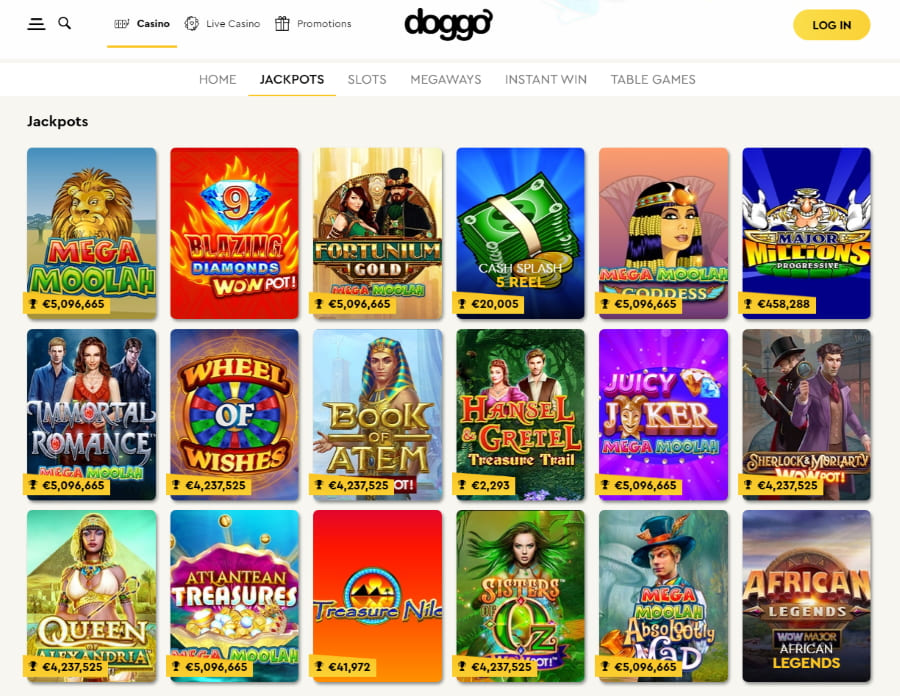Select the African Legends game
900x696 pixels.
[x=806, y=596]
